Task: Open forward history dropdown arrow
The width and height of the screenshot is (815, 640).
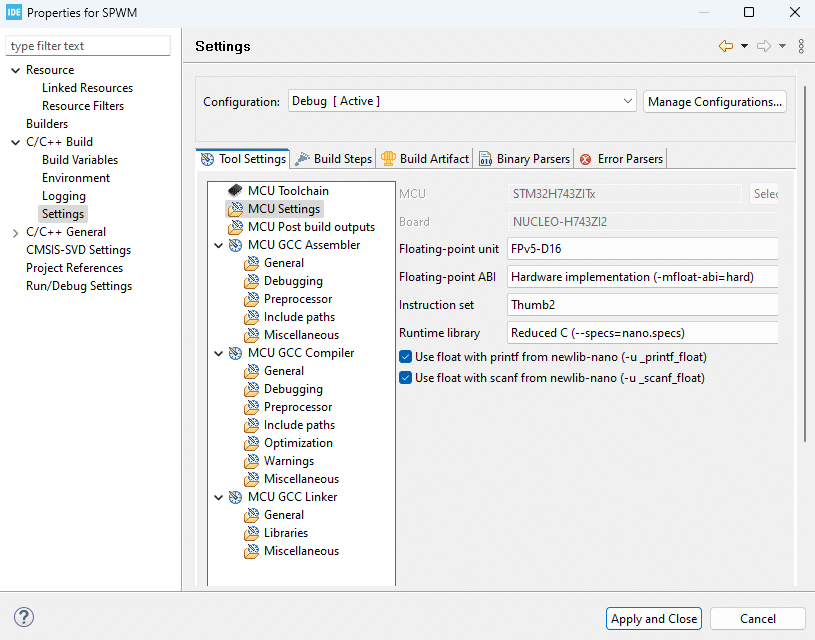Action: (x=782, y=46)
